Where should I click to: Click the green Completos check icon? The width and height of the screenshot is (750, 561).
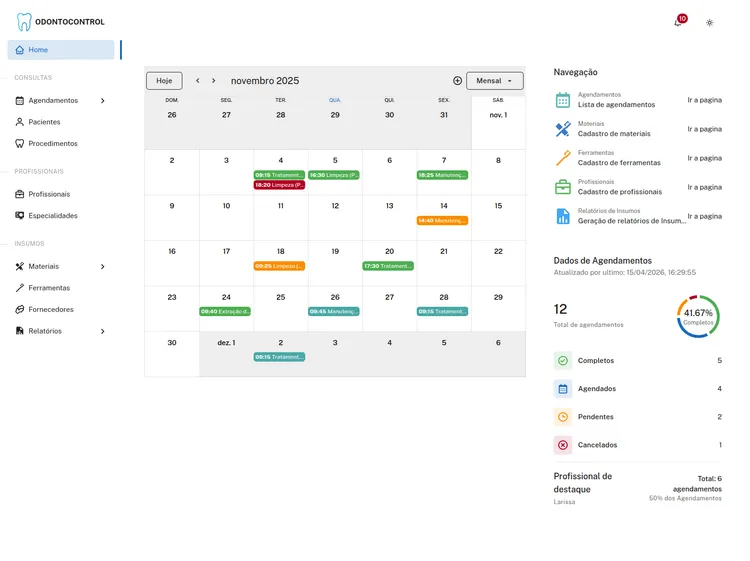[x=563, y=361]
